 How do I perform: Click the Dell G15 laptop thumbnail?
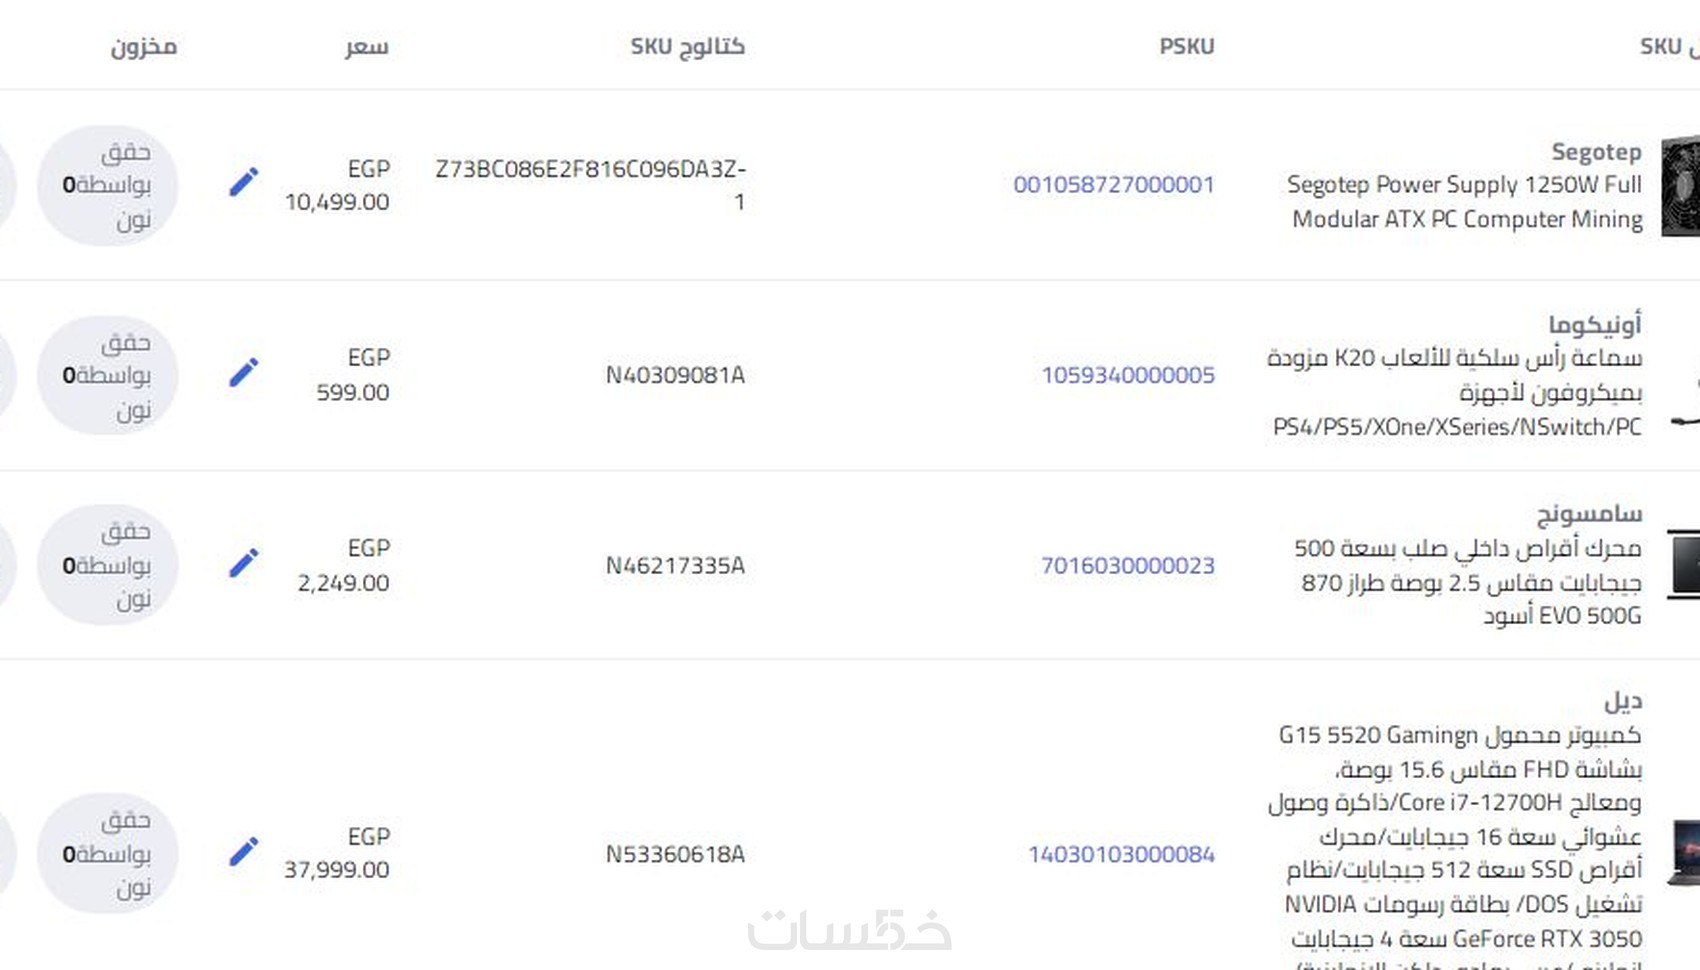point(1685,853)
